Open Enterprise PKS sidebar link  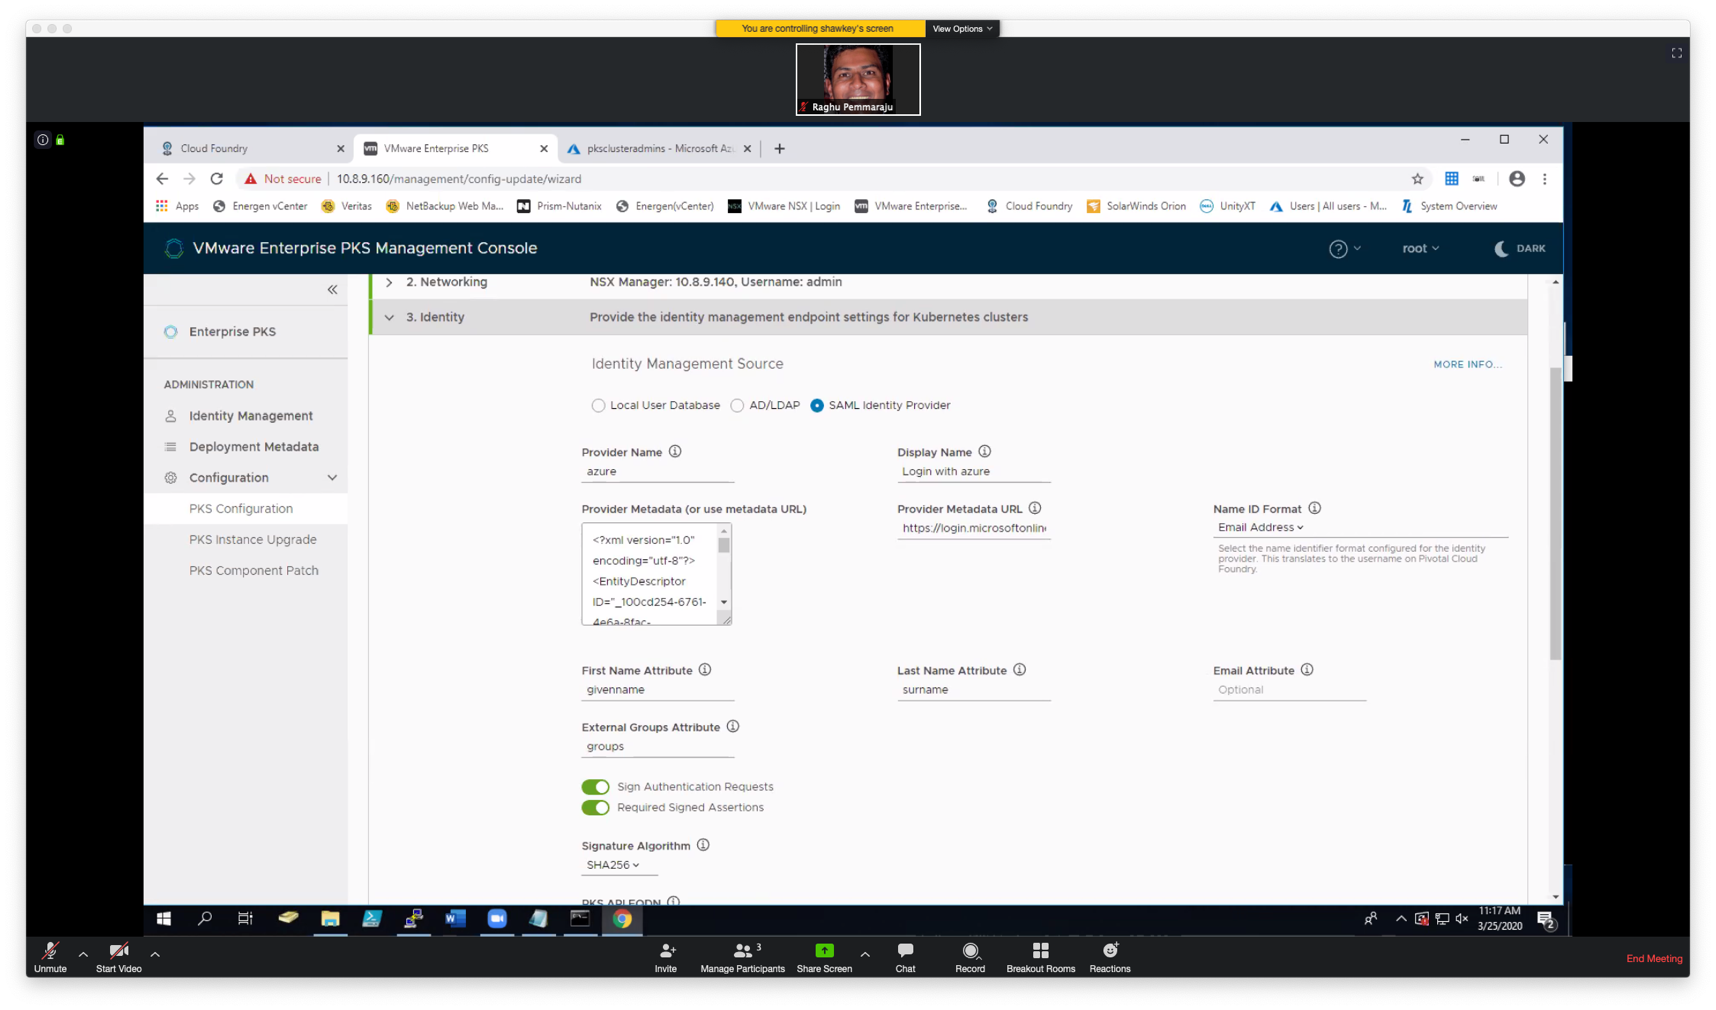tap(232, 332)
